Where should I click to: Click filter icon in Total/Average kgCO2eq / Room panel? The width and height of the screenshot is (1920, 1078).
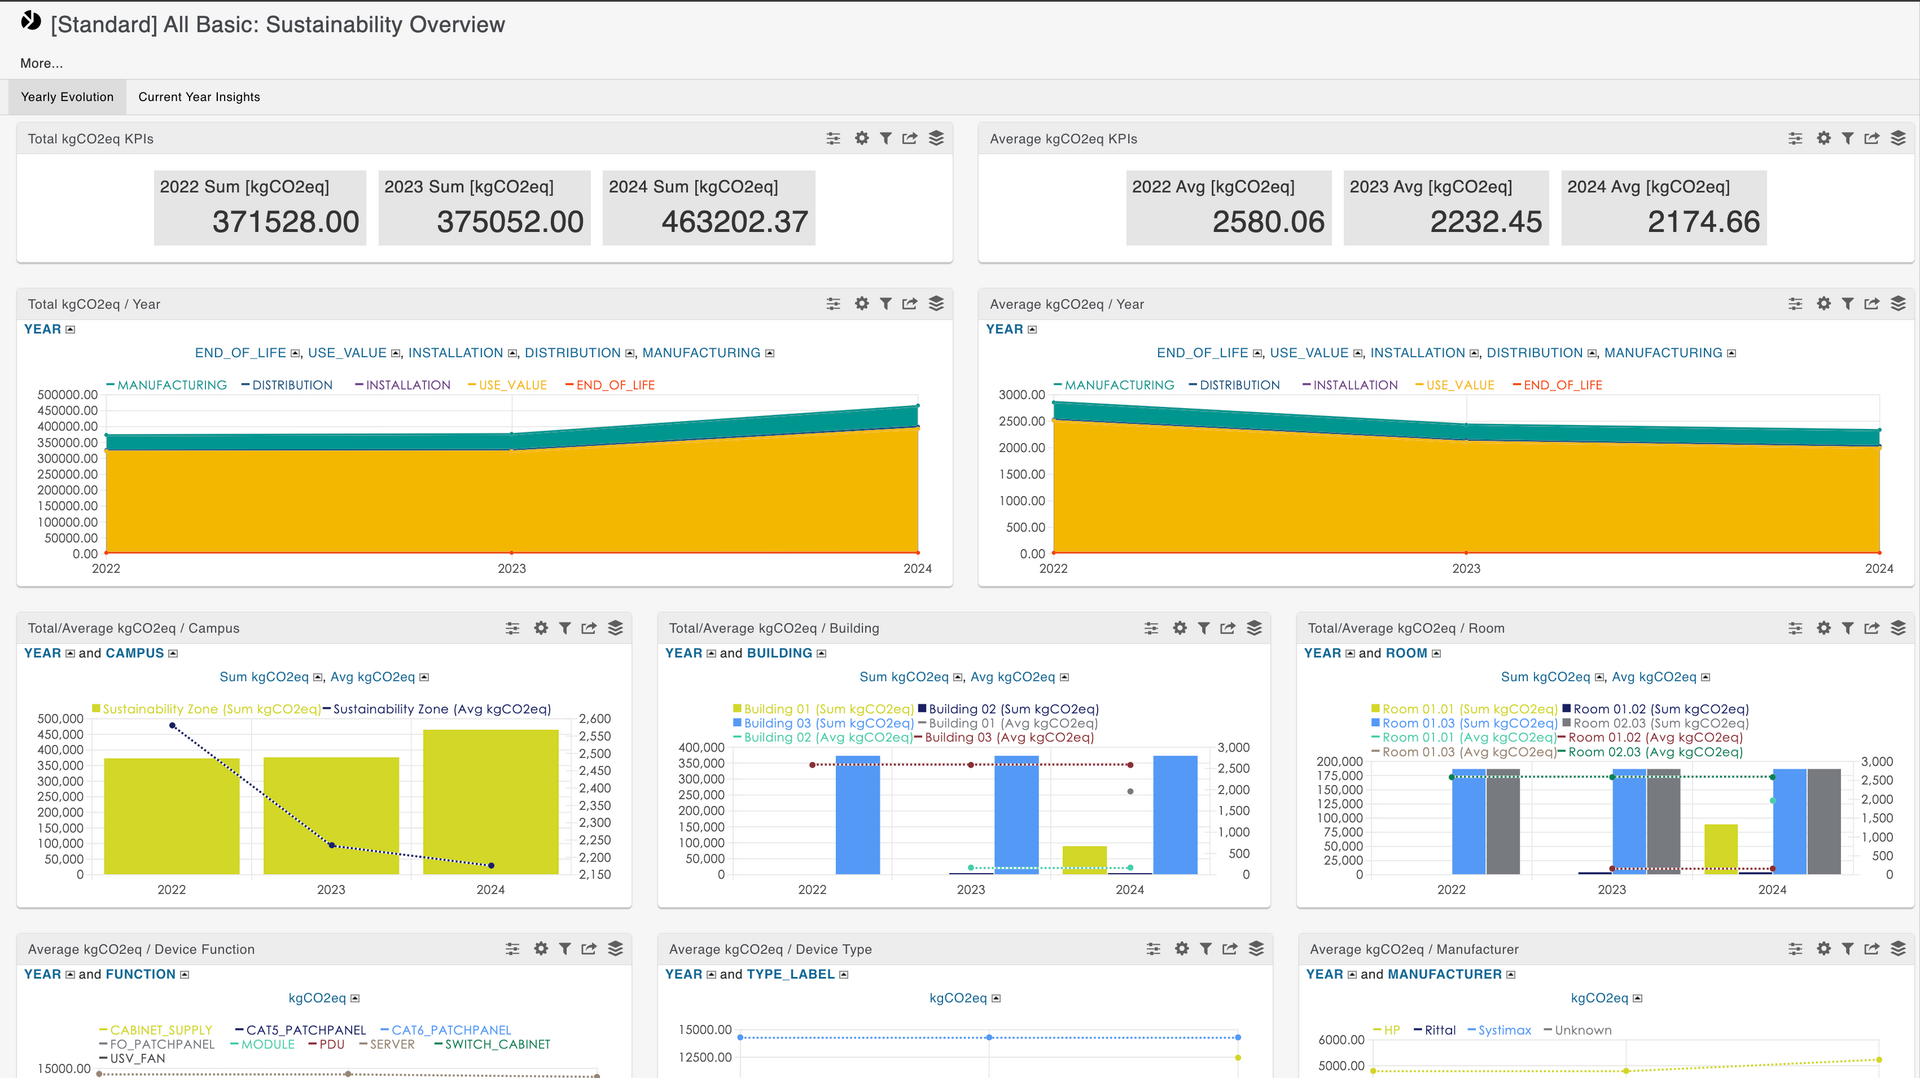1847,628
